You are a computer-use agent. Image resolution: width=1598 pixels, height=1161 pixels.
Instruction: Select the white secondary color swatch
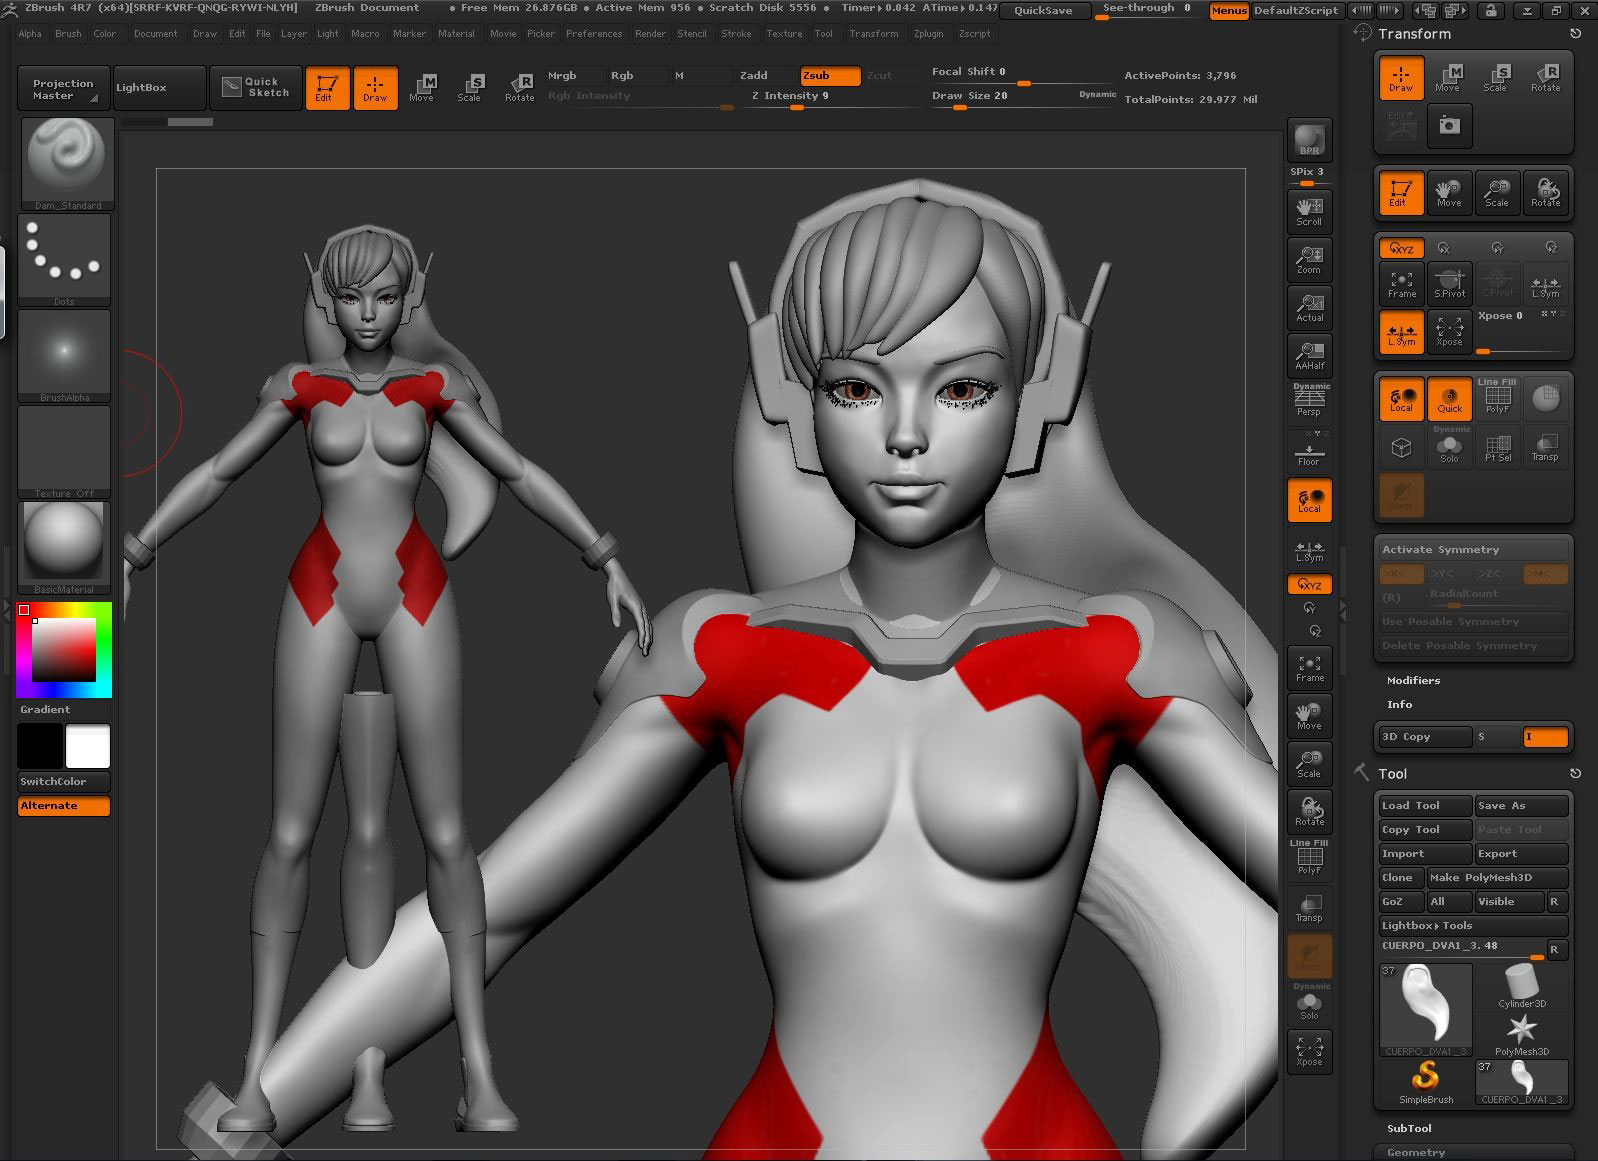point(88,746)
